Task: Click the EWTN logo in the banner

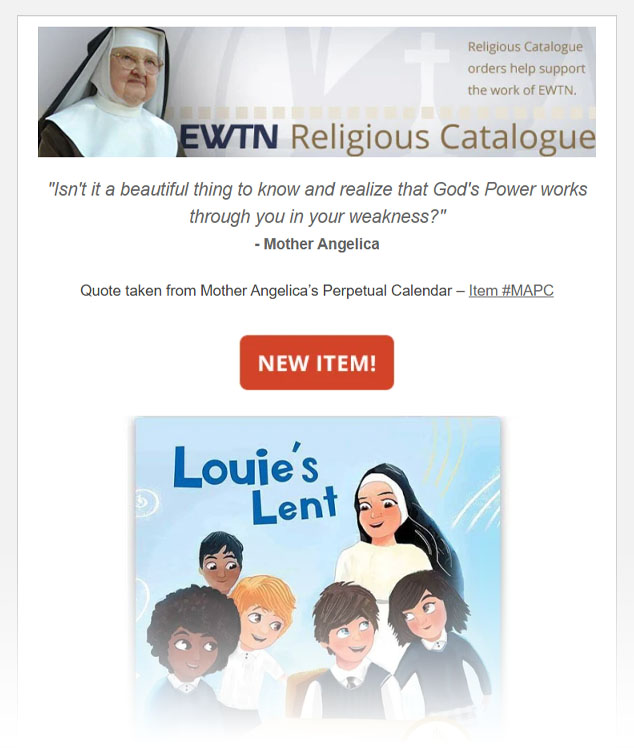Action: click(x=229, y=137)
